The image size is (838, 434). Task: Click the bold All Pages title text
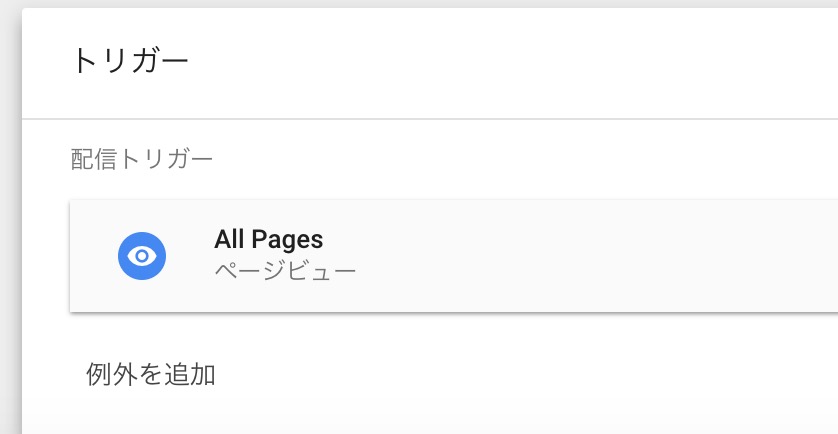click(268, 239)
